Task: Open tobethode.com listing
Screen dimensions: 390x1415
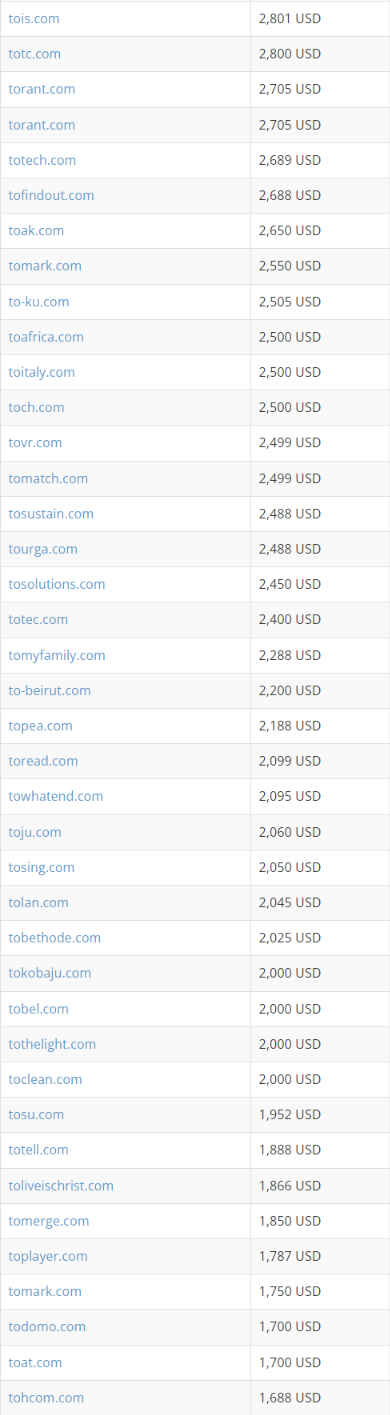Action: [55, 937]
